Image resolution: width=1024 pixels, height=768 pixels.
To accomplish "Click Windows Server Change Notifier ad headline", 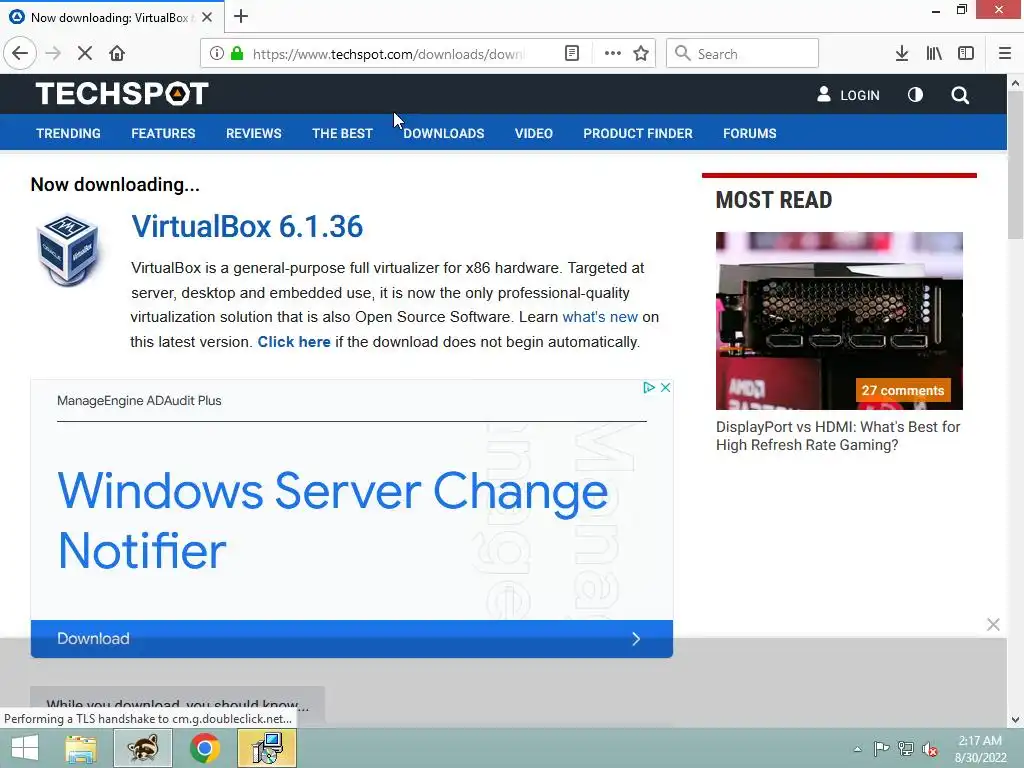I will click(x=333, y=520).
